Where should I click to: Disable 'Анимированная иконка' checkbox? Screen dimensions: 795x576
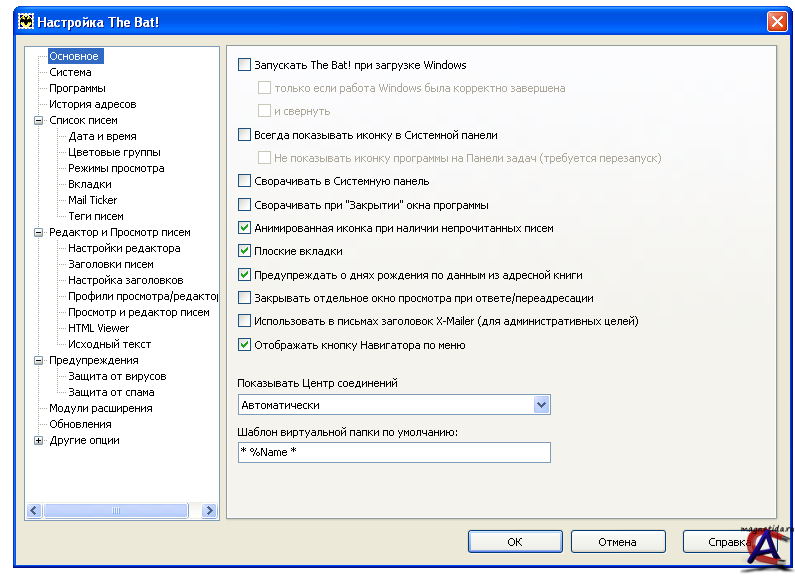click(x=245, y=228)
